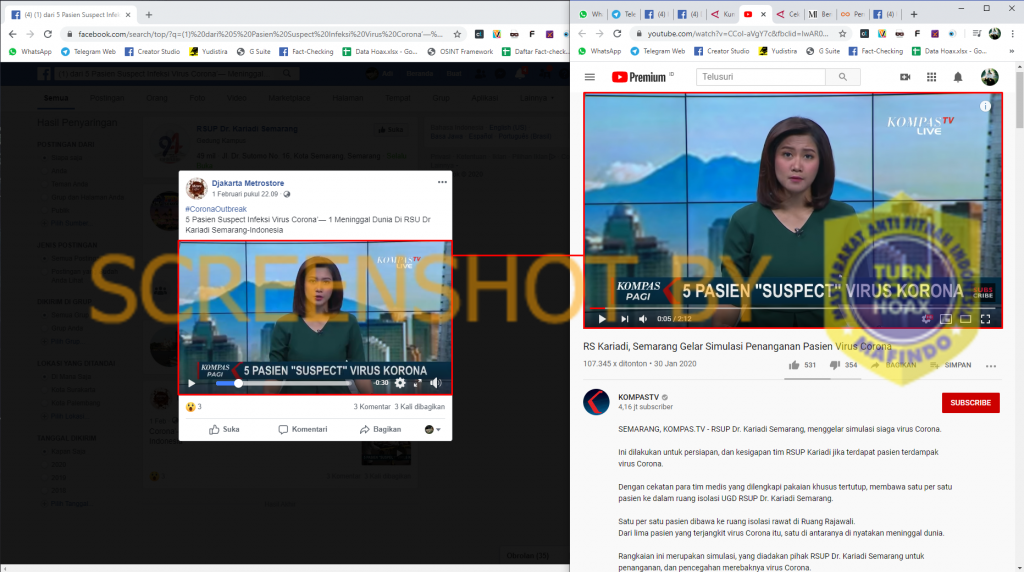The width and height of the screenshot is (1024, 572).
Task: Switch to Facebook Postingan tab
Action: (x=106, y=98)
